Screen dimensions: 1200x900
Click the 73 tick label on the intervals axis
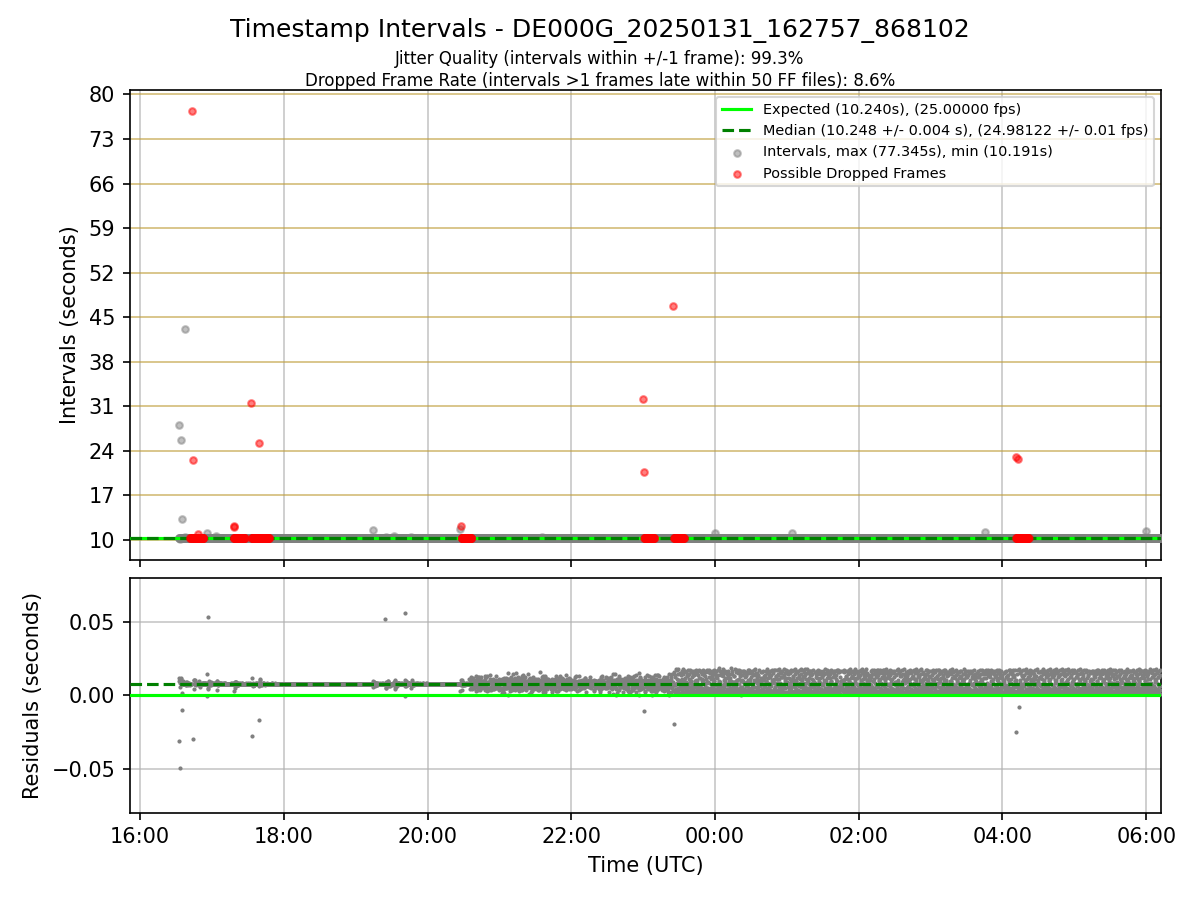(104, 139)
